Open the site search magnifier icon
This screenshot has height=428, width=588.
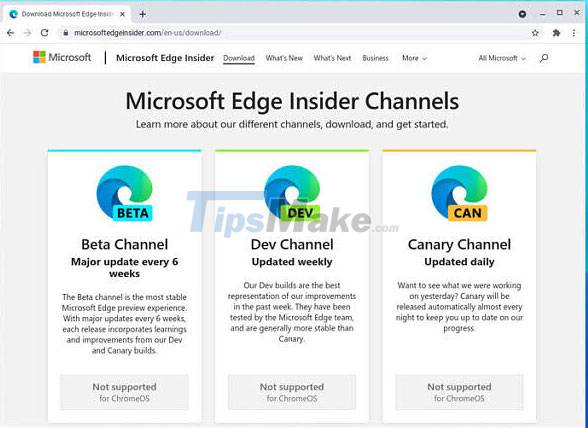pyautogui.click(x=544, y=58)
